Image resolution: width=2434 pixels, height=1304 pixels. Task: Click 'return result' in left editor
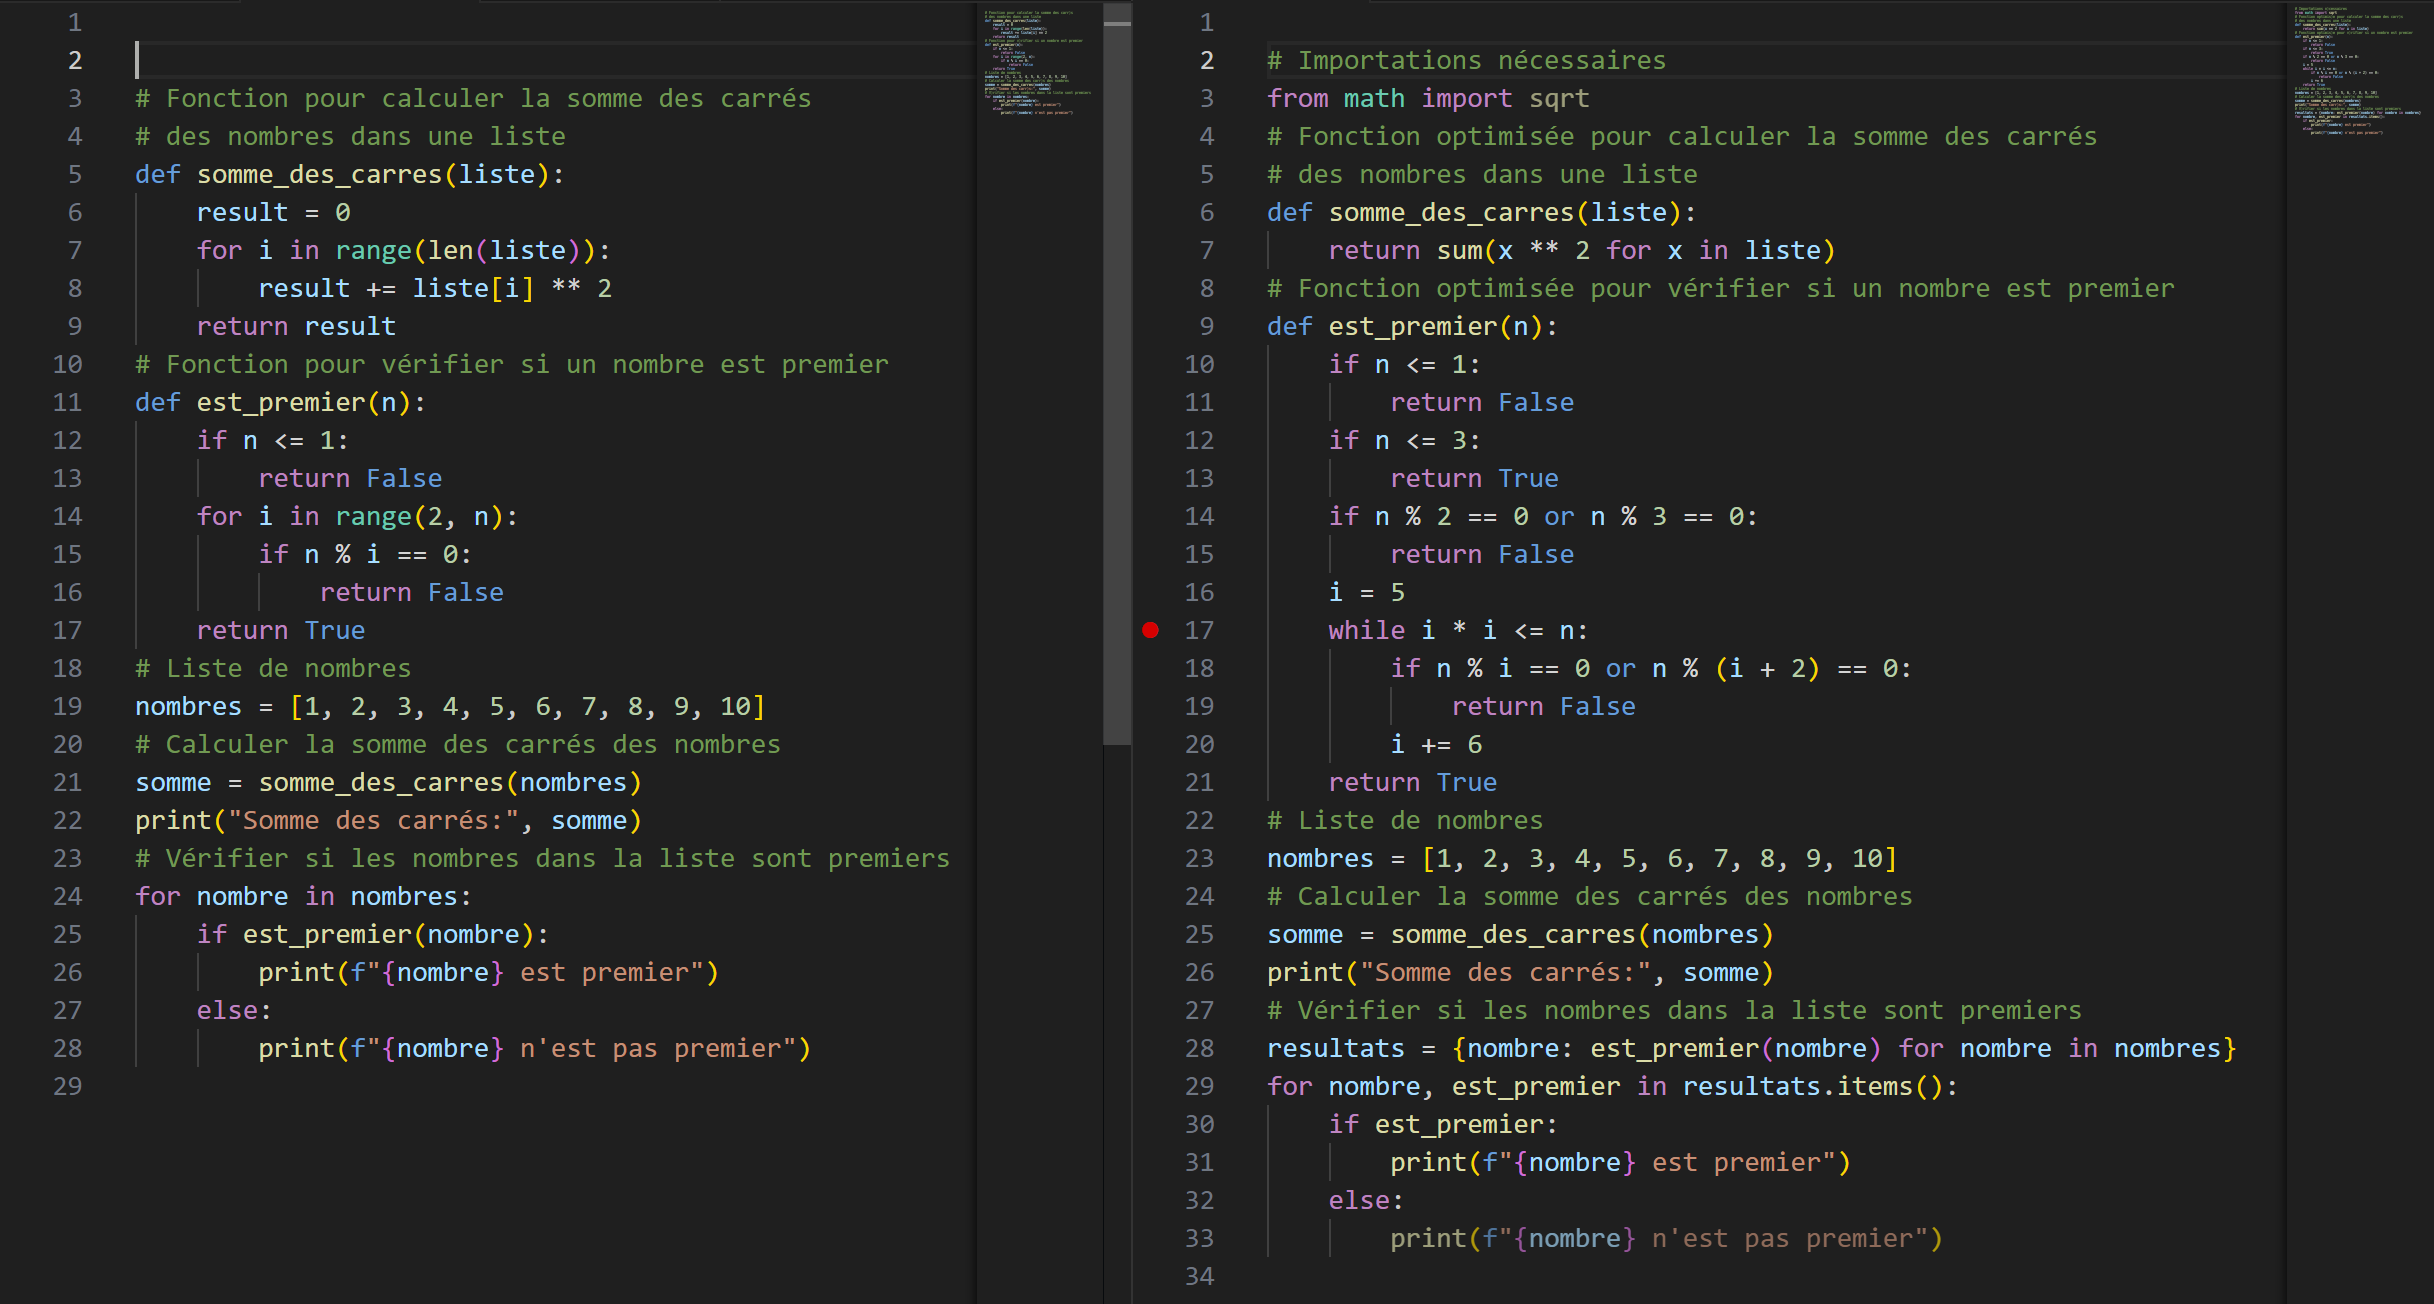click(x=296, y=326)
